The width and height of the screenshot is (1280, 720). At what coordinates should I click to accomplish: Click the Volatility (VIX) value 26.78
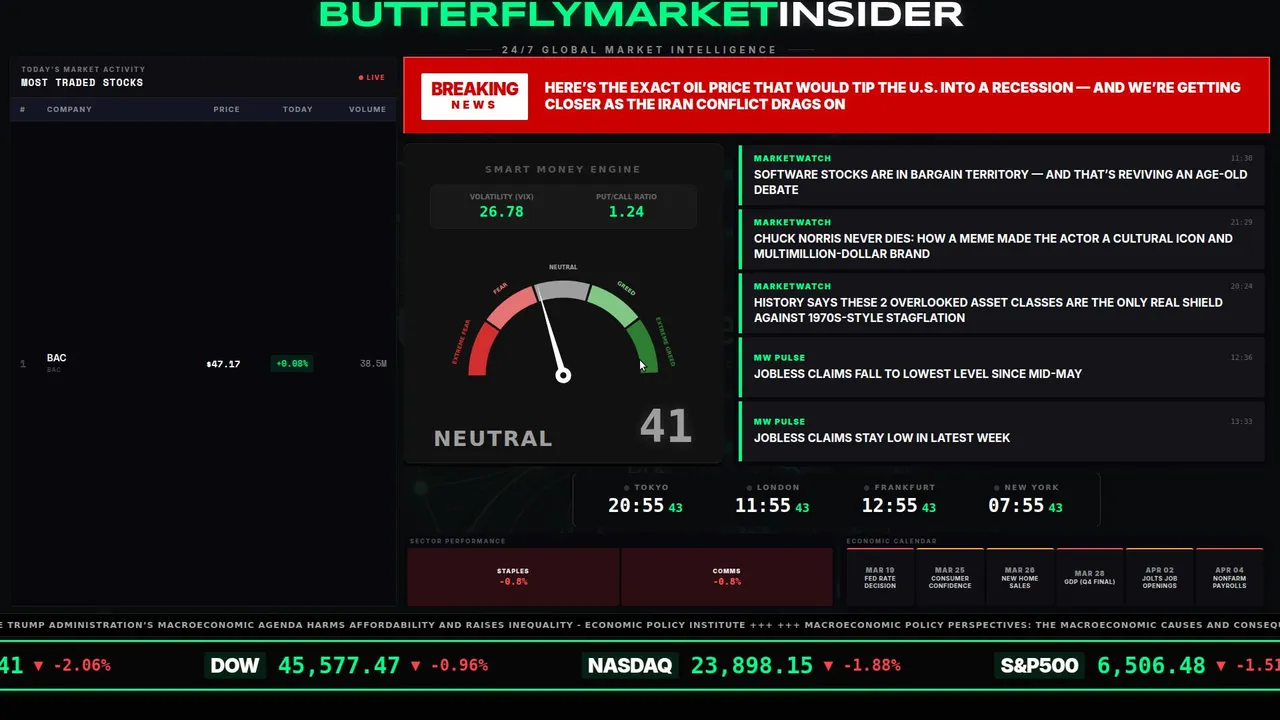pos(501,212)
